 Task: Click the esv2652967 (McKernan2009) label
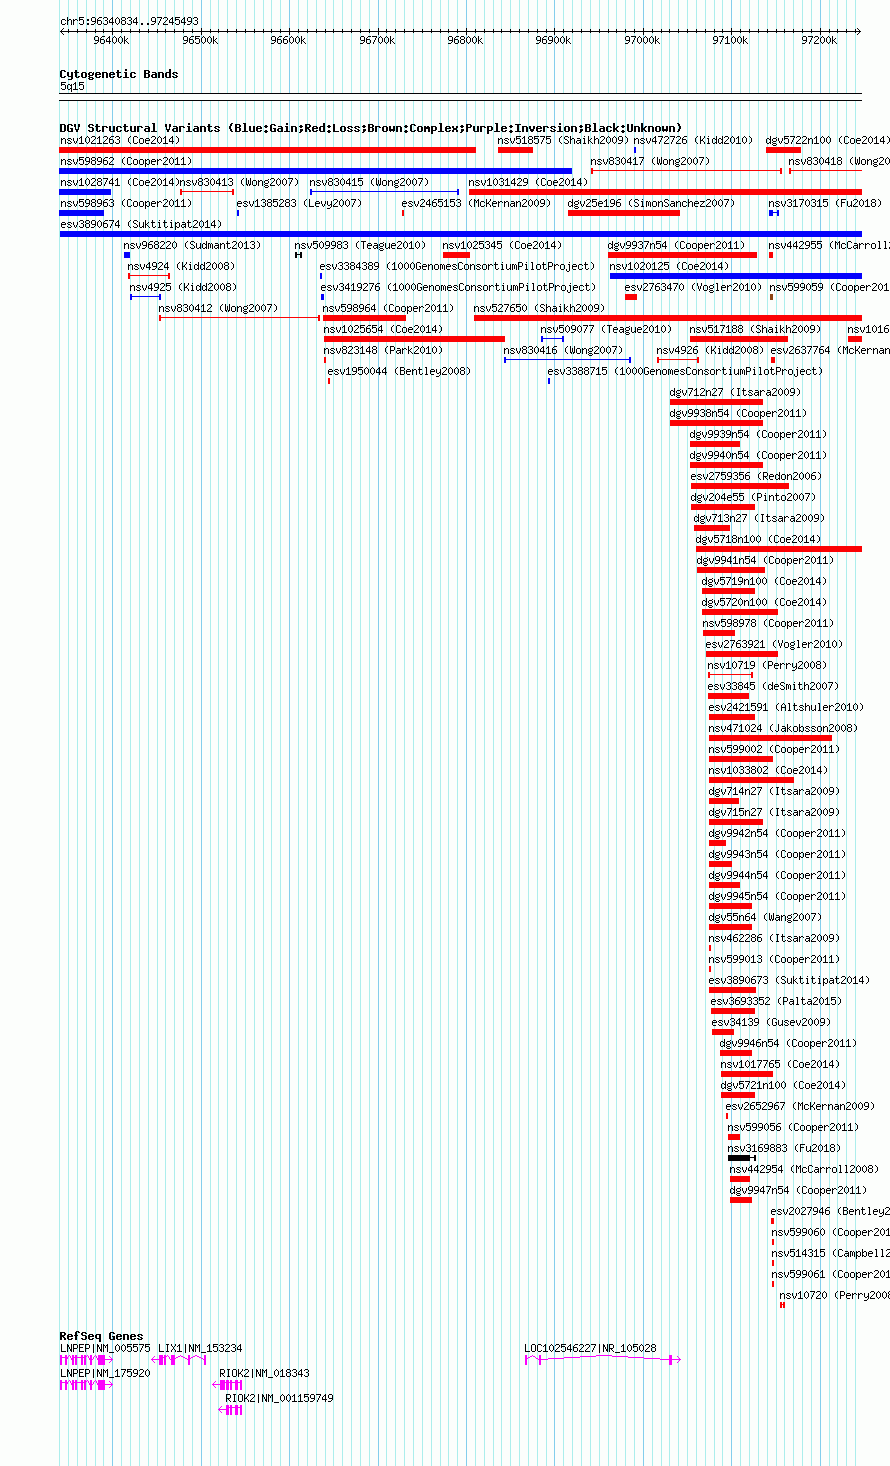coord(800,1107)
